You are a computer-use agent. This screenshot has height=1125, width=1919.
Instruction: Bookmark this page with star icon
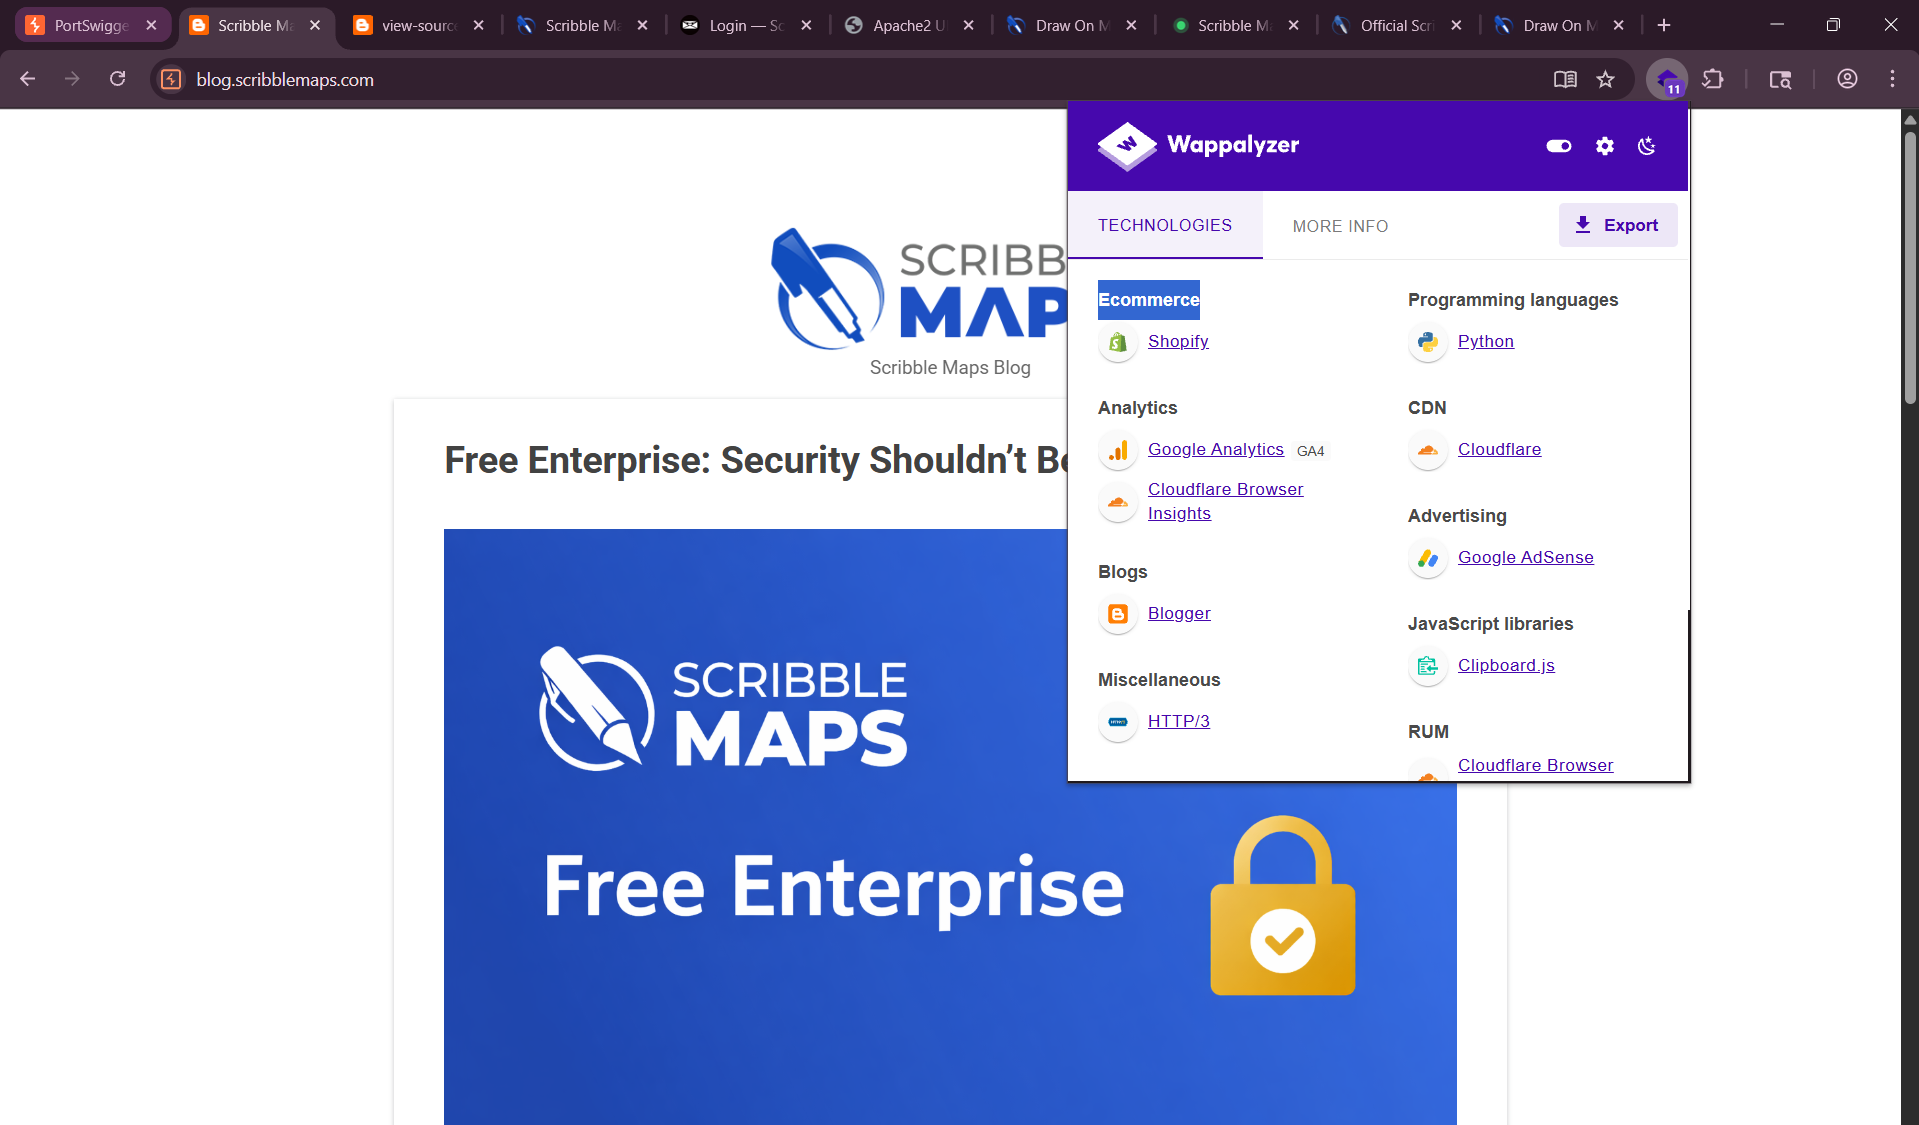[1605, 80]
